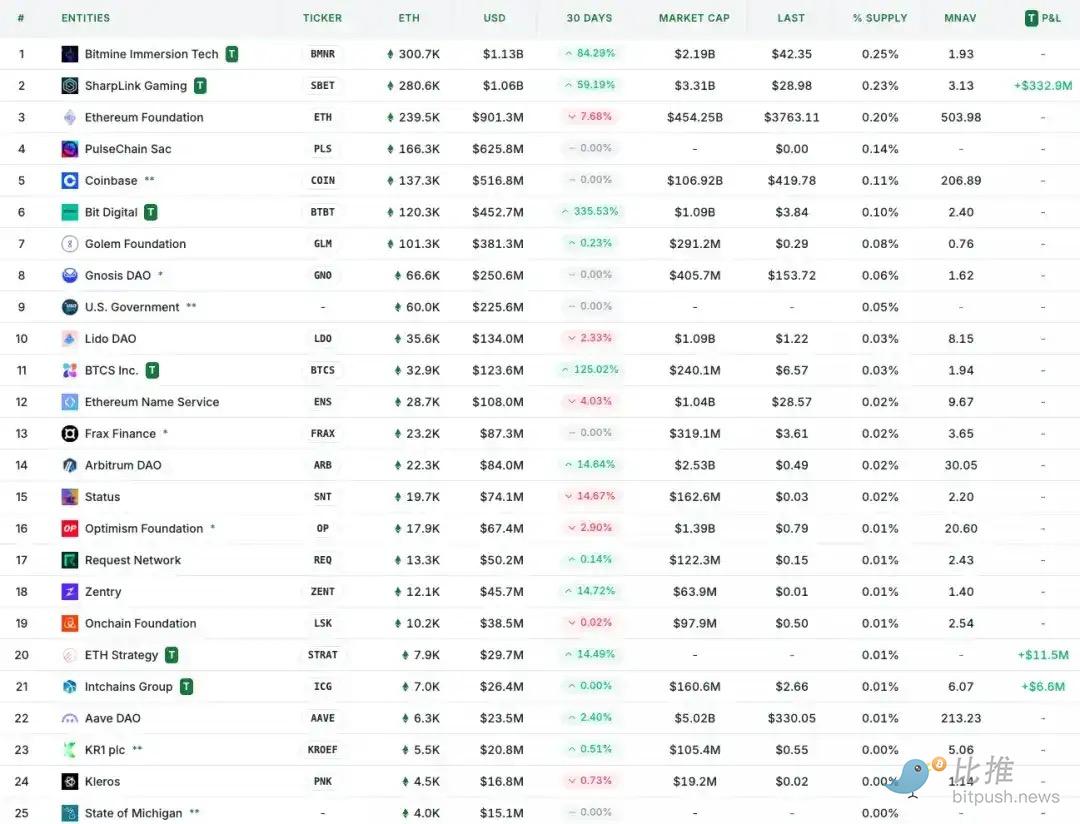The width and height of the screenshot is (1080, 824).
Task: Click the BTBT ticker tag
Action: click(322, 212)
